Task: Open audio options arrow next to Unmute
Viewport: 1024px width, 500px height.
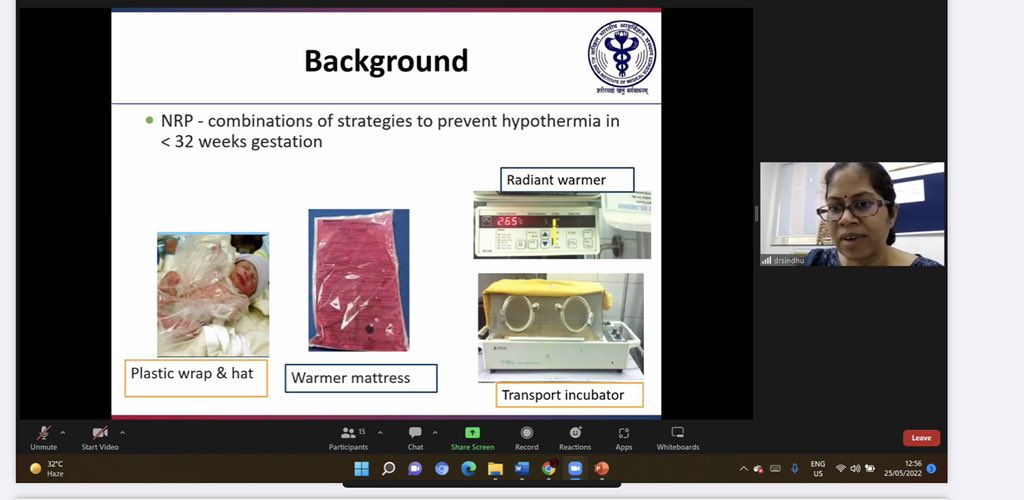Action: 63,432
